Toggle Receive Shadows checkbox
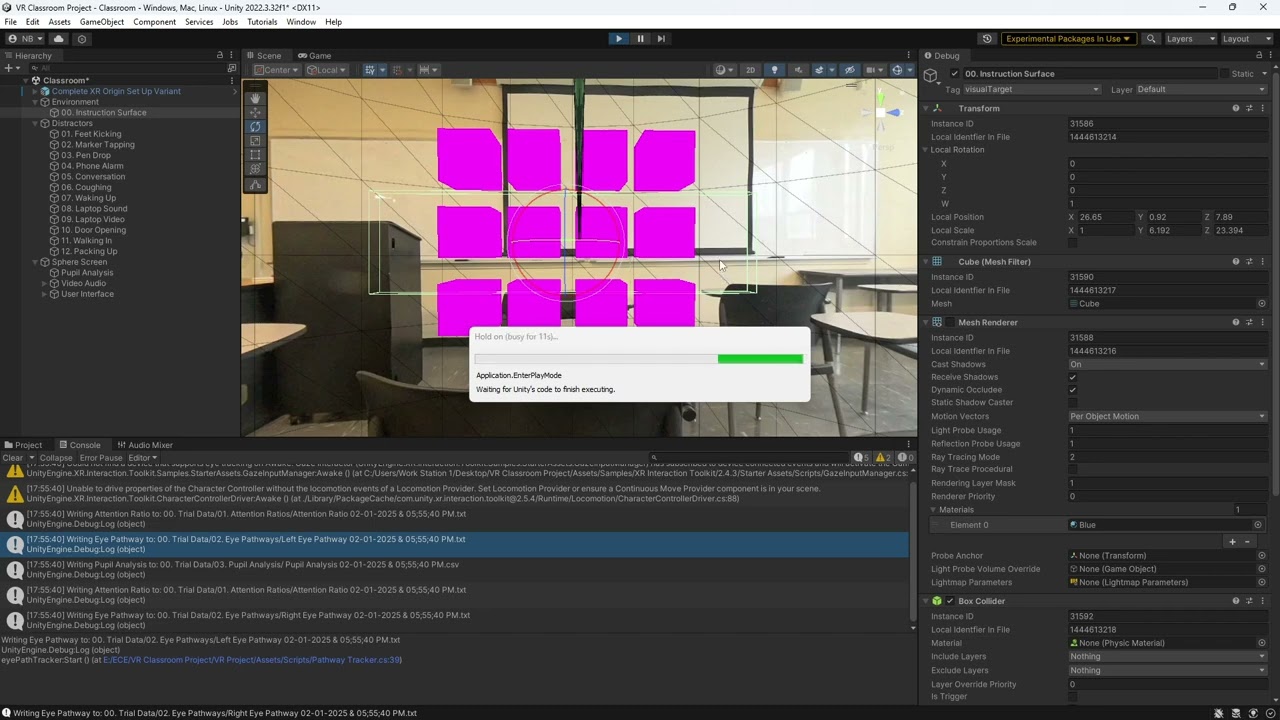 tap(1073, 377)
